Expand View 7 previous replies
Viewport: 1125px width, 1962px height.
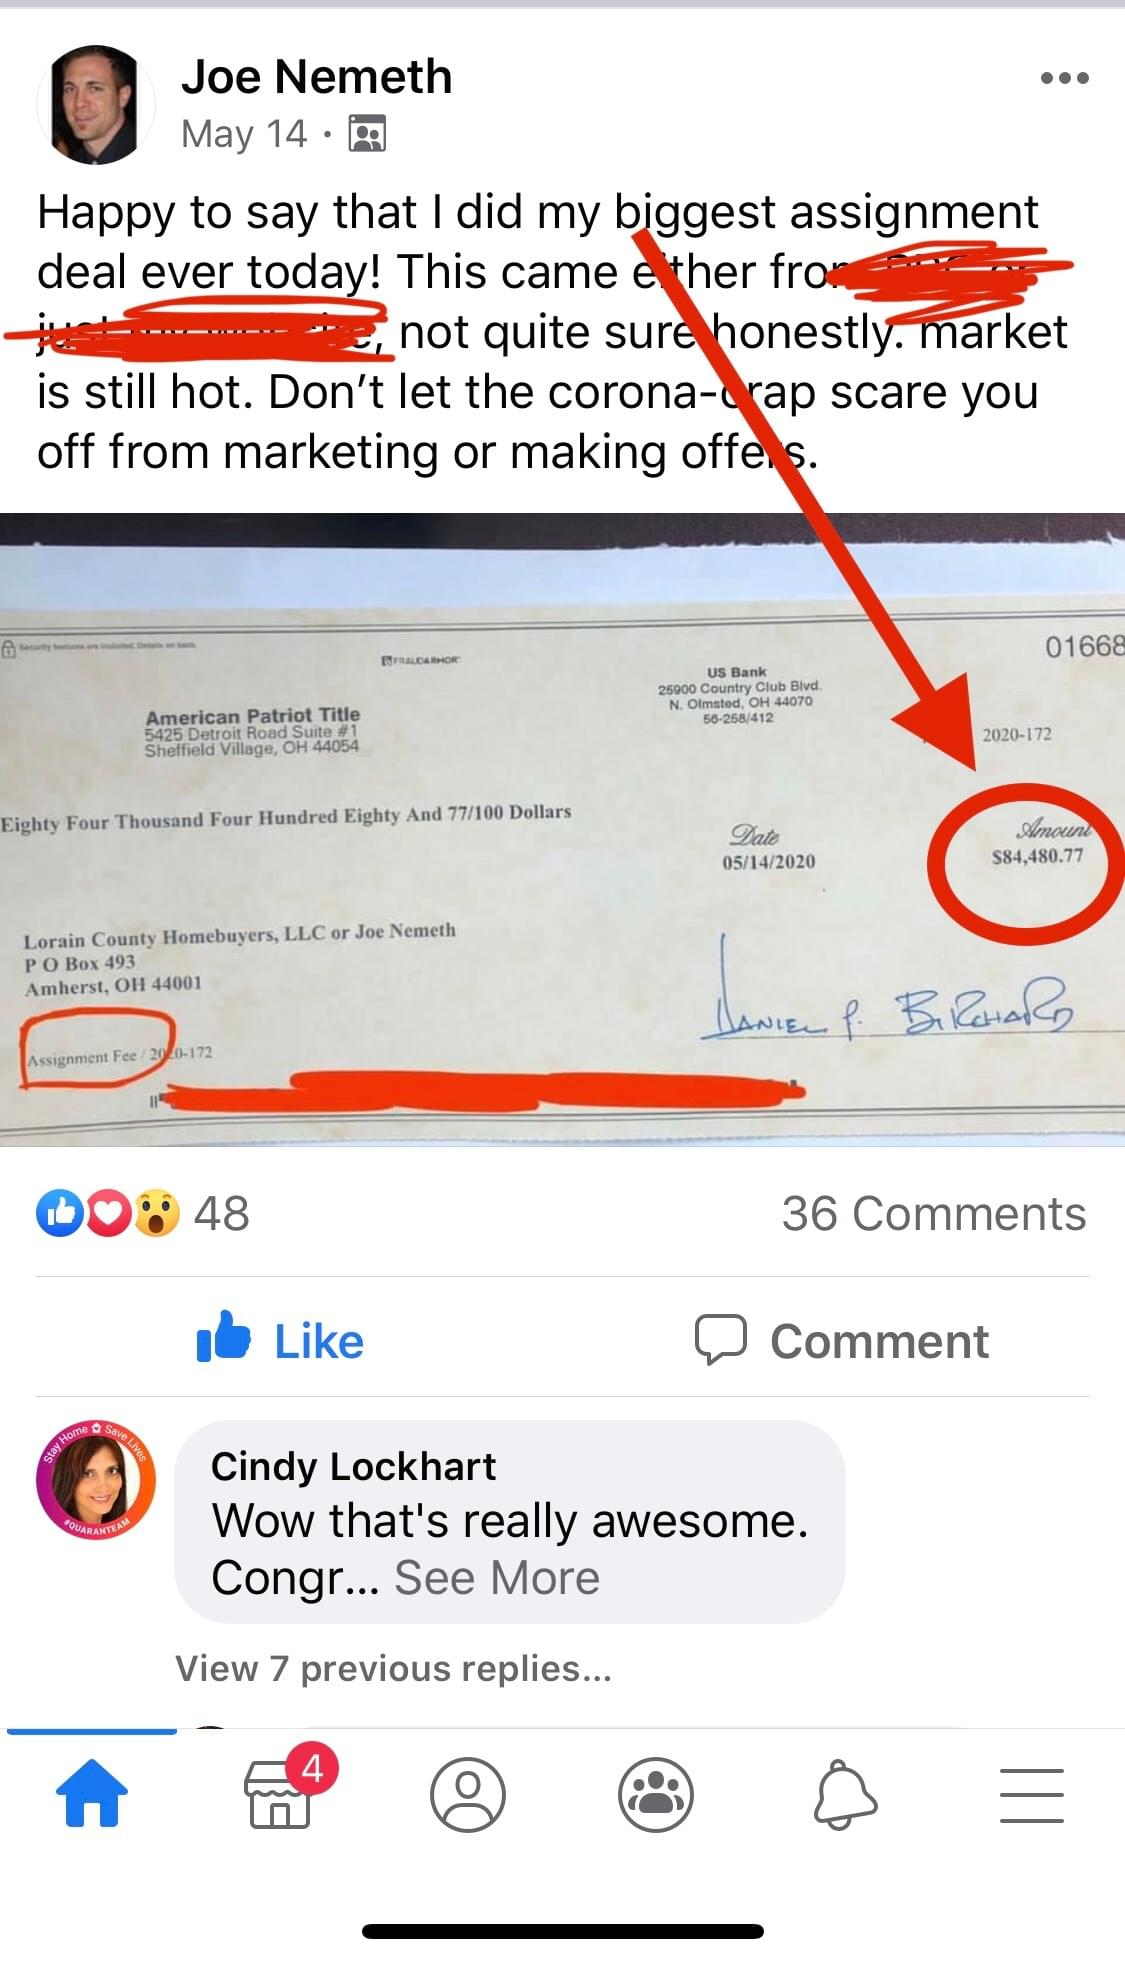coord(393,1668)
